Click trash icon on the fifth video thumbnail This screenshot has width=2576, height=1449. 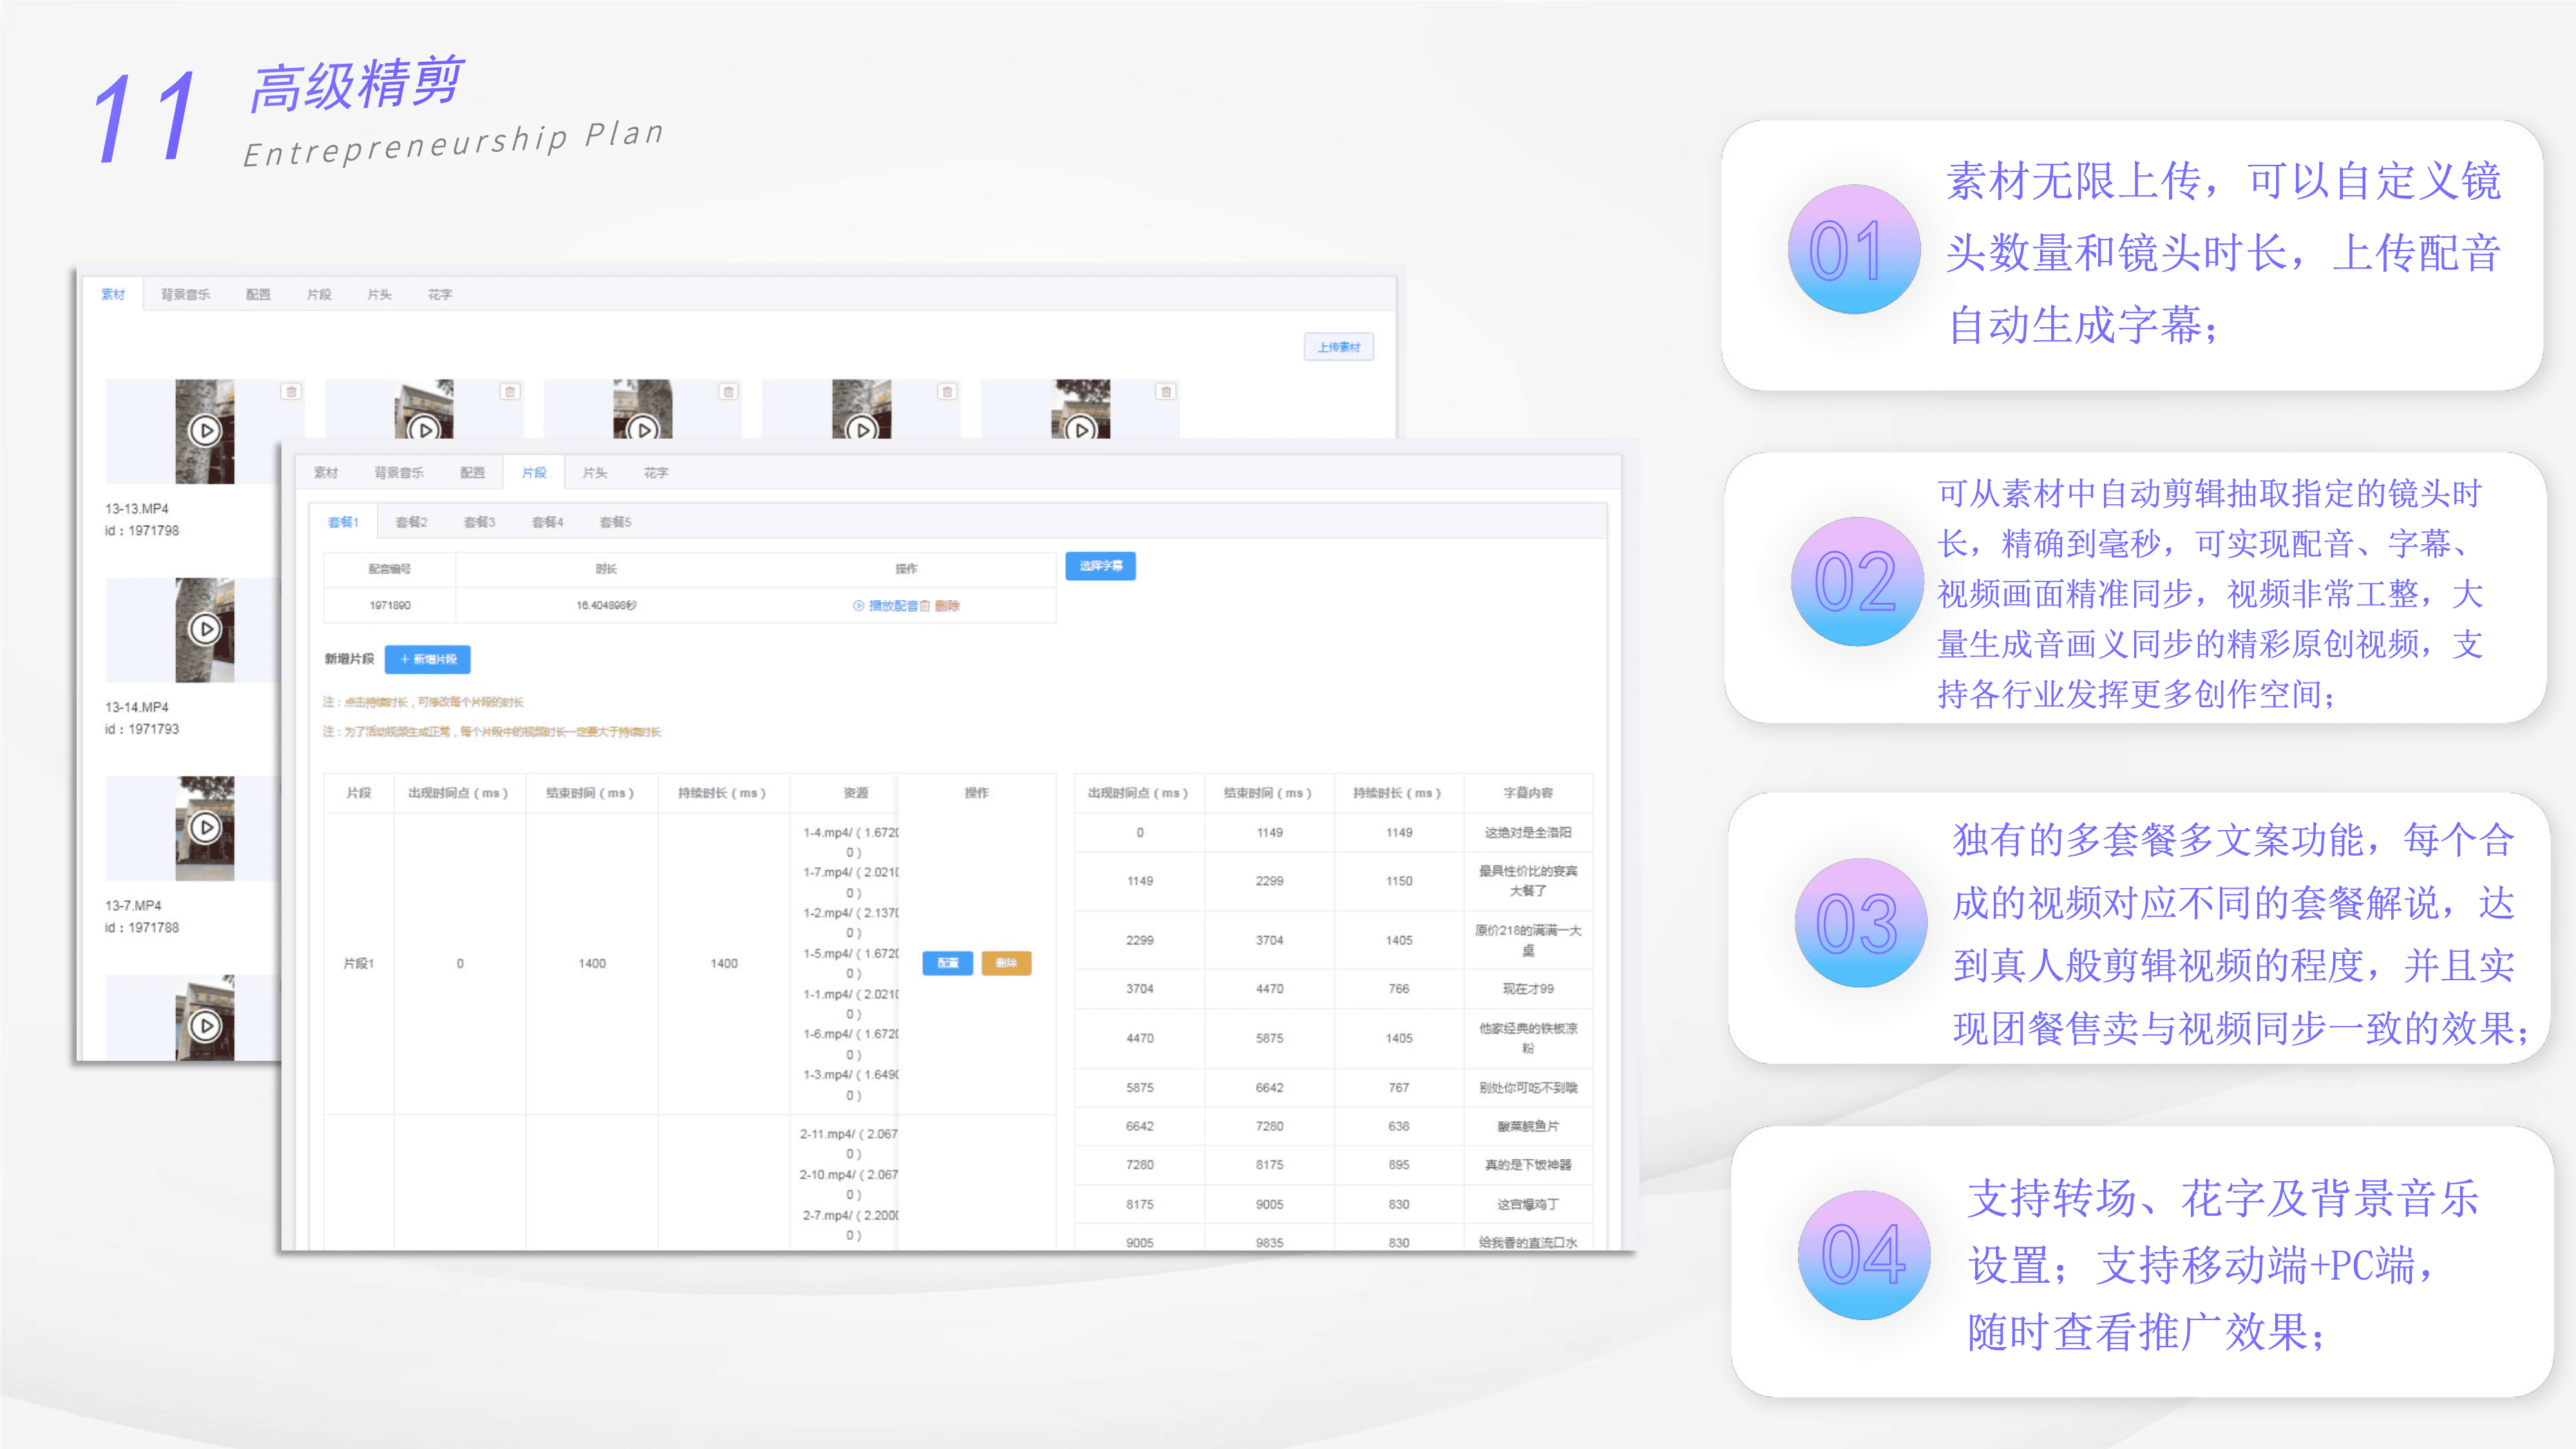[1166, 392]
